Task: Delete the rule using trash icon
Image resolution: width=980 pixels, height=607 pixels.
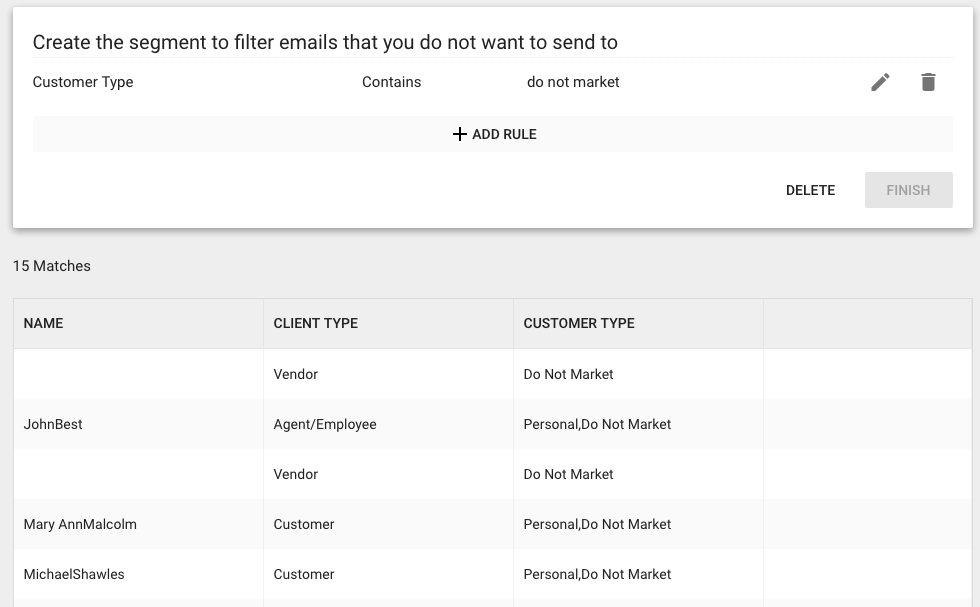Action: coord(928,82)
